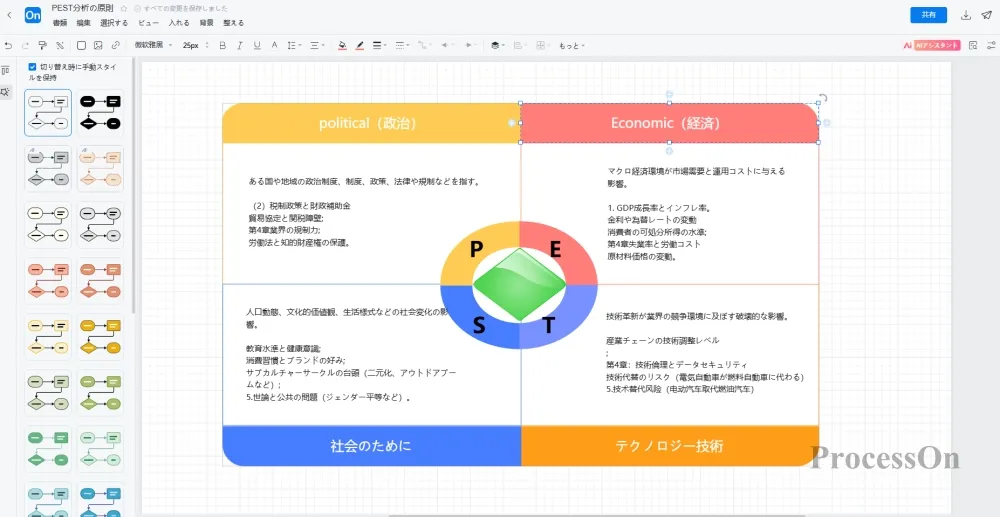Toggle italic text formatting
Screen dimensions: 1000x517
tap(239, 45)
